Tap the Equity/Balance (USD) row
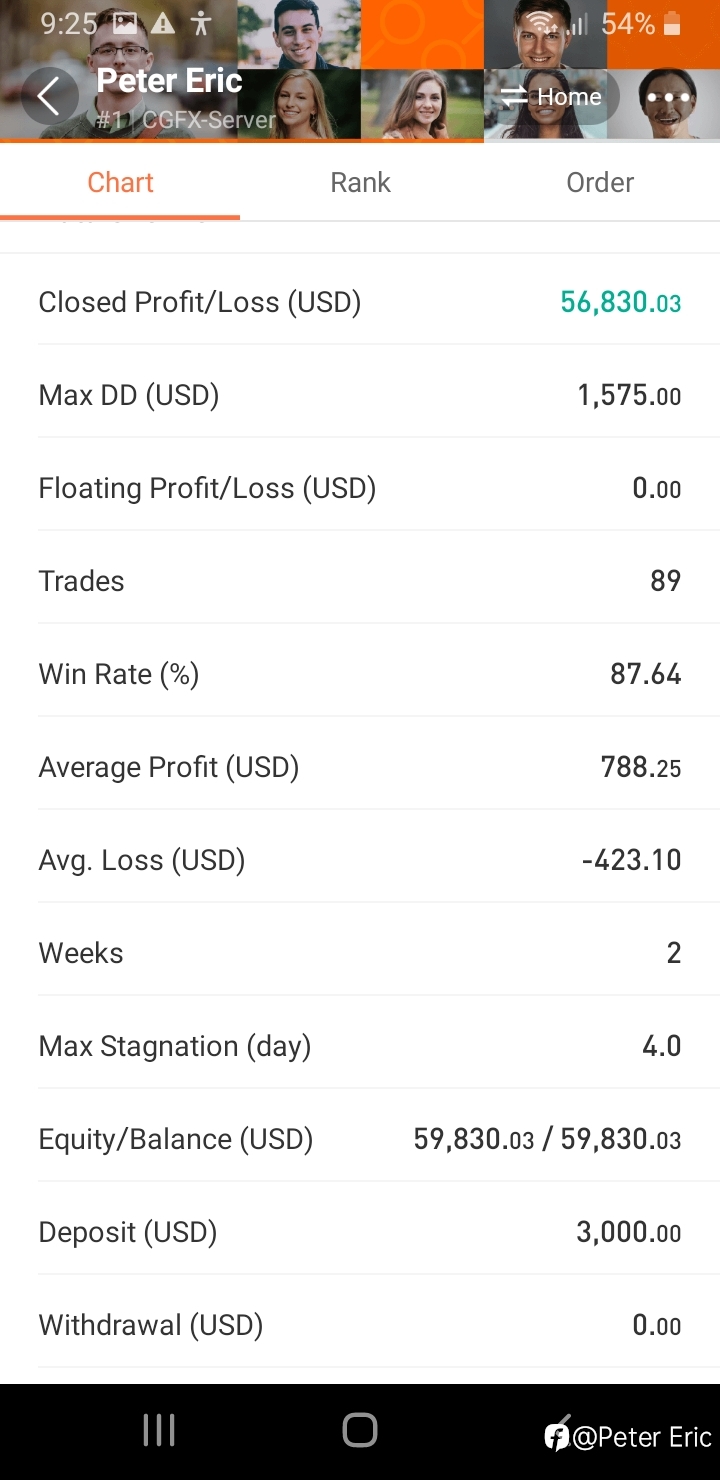 (x=360, y=1139)
